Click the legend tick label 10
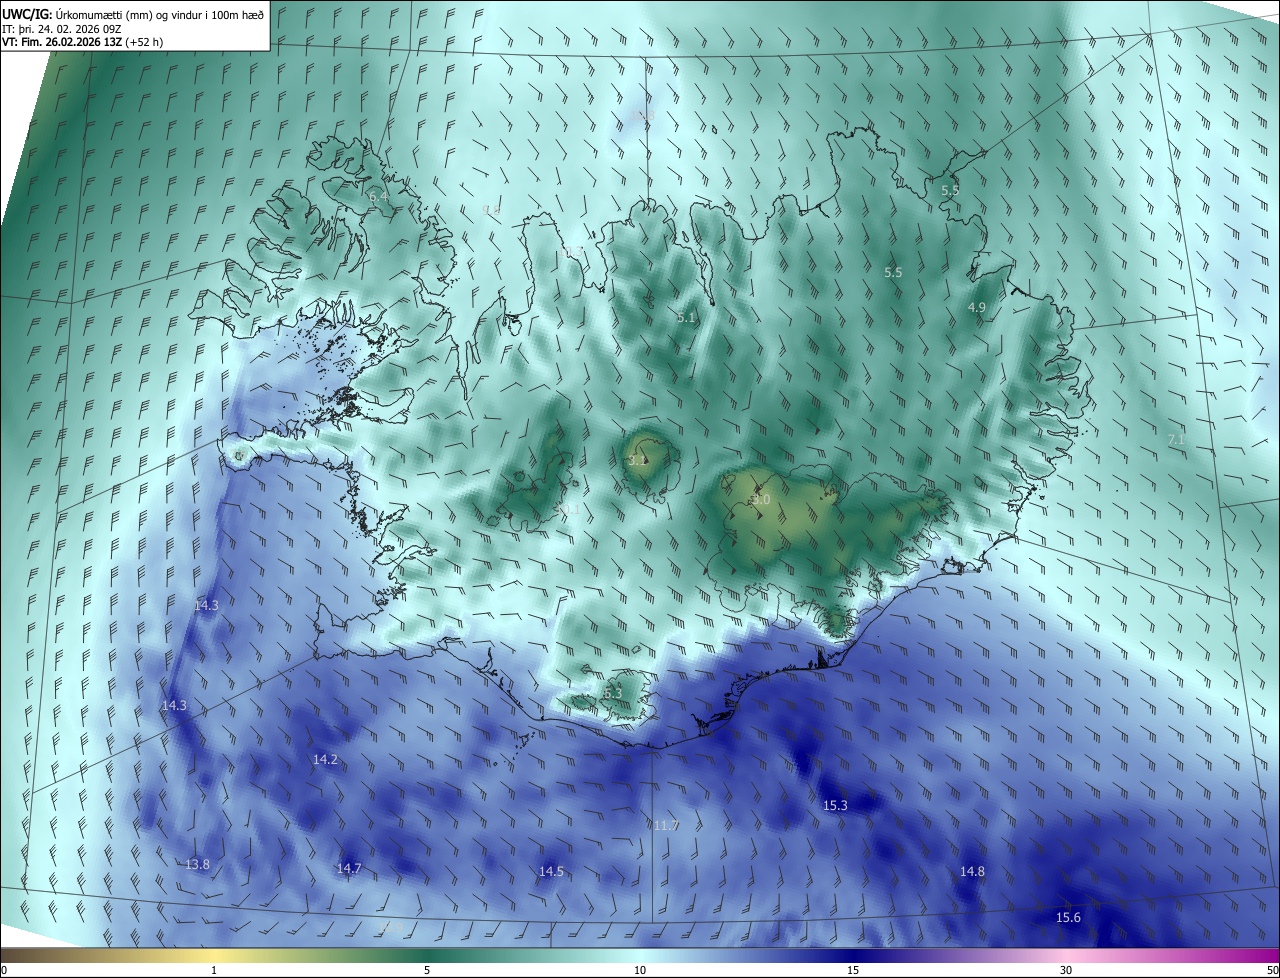The image size is (1280, 978). point(640,970)
